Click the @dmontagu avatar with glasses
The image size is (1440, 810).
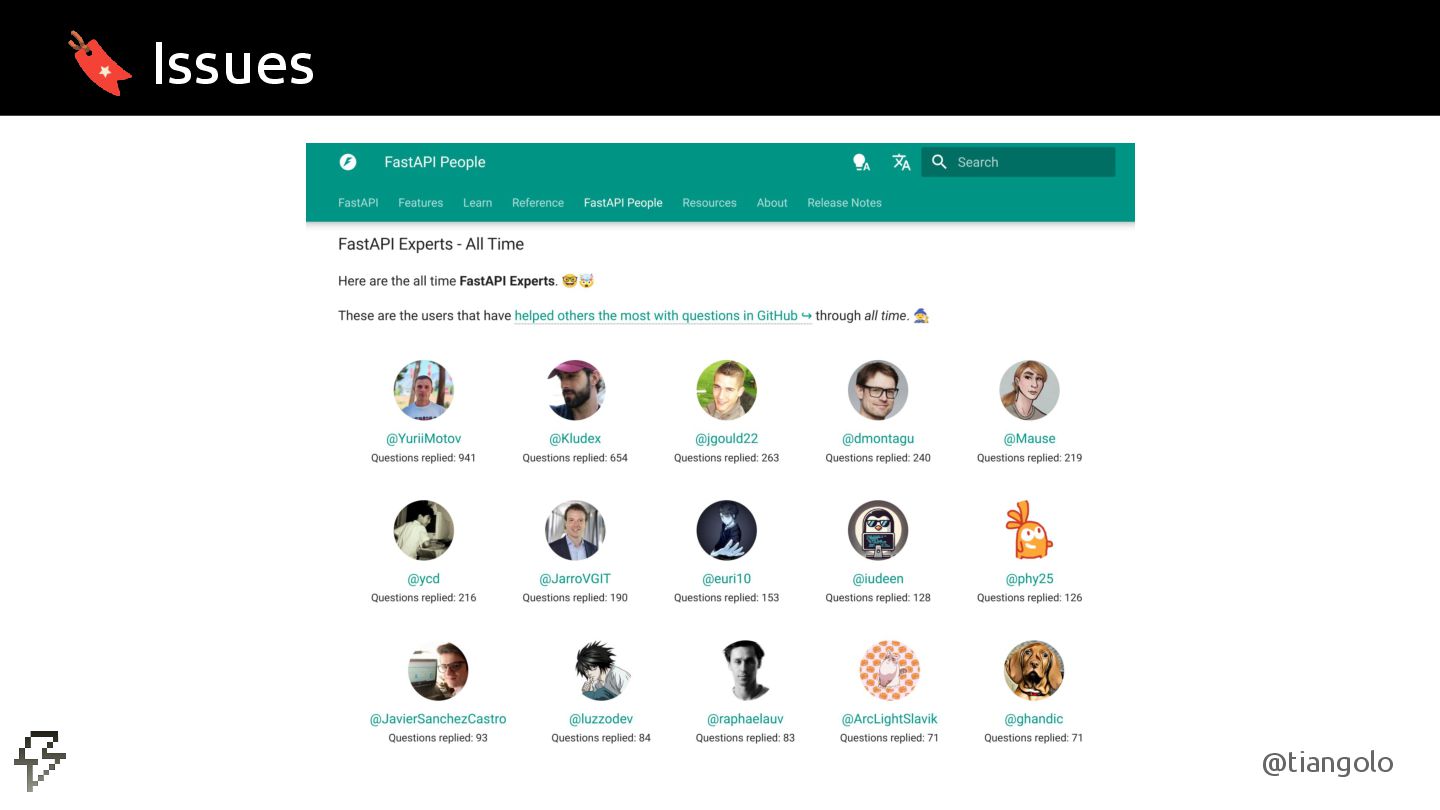pos(878,390)
